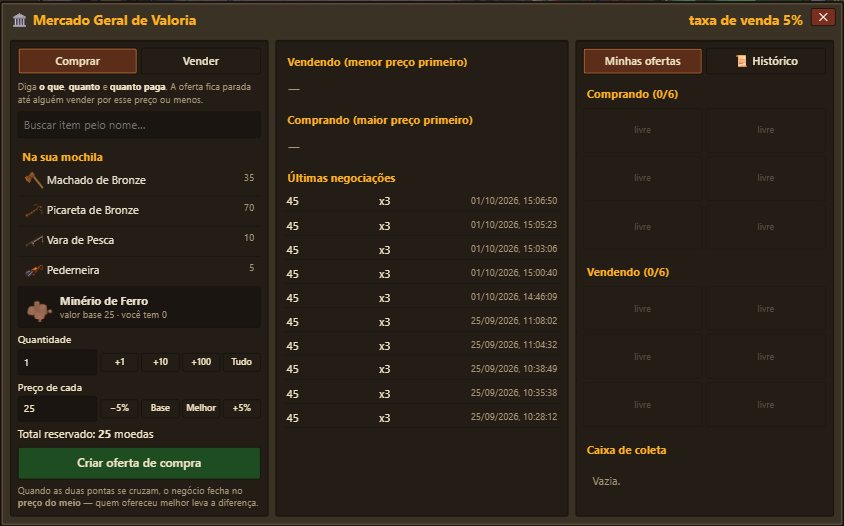Click the trade dated 01/10/2026, 15:06:50
The height and width of the screenshot is (526, 844).
pyautogui.click(x=421, y=201)
